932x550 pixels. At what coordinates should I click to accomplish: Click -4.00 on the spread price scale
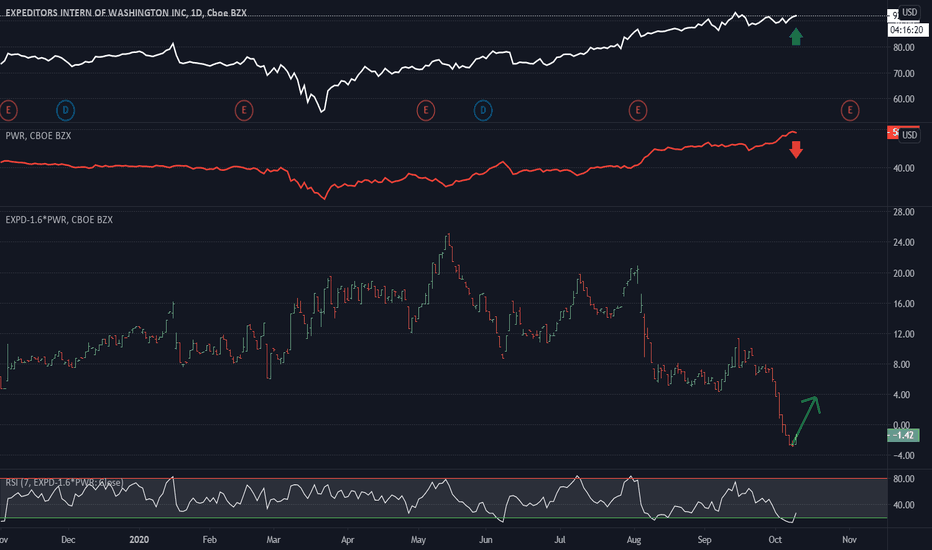(902, 455)
